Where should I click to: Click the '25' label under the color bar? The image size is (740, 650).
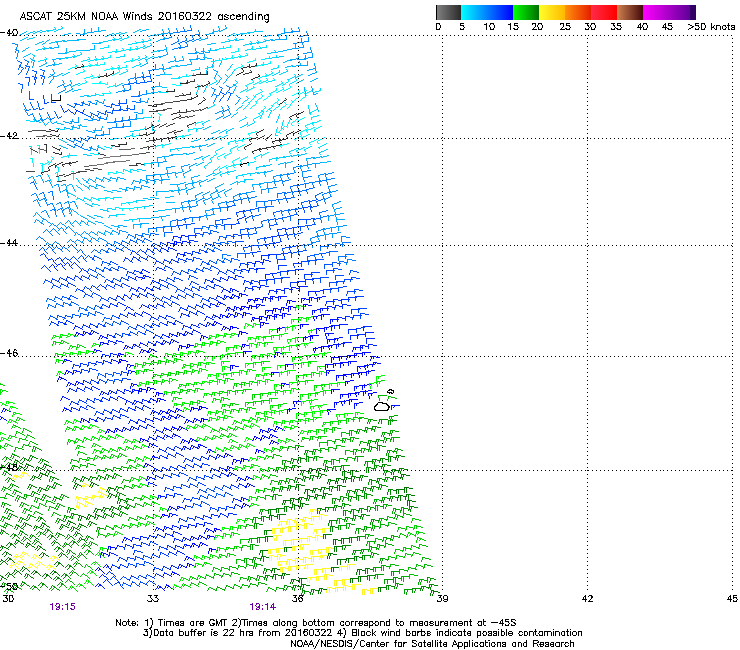point(565,27)
